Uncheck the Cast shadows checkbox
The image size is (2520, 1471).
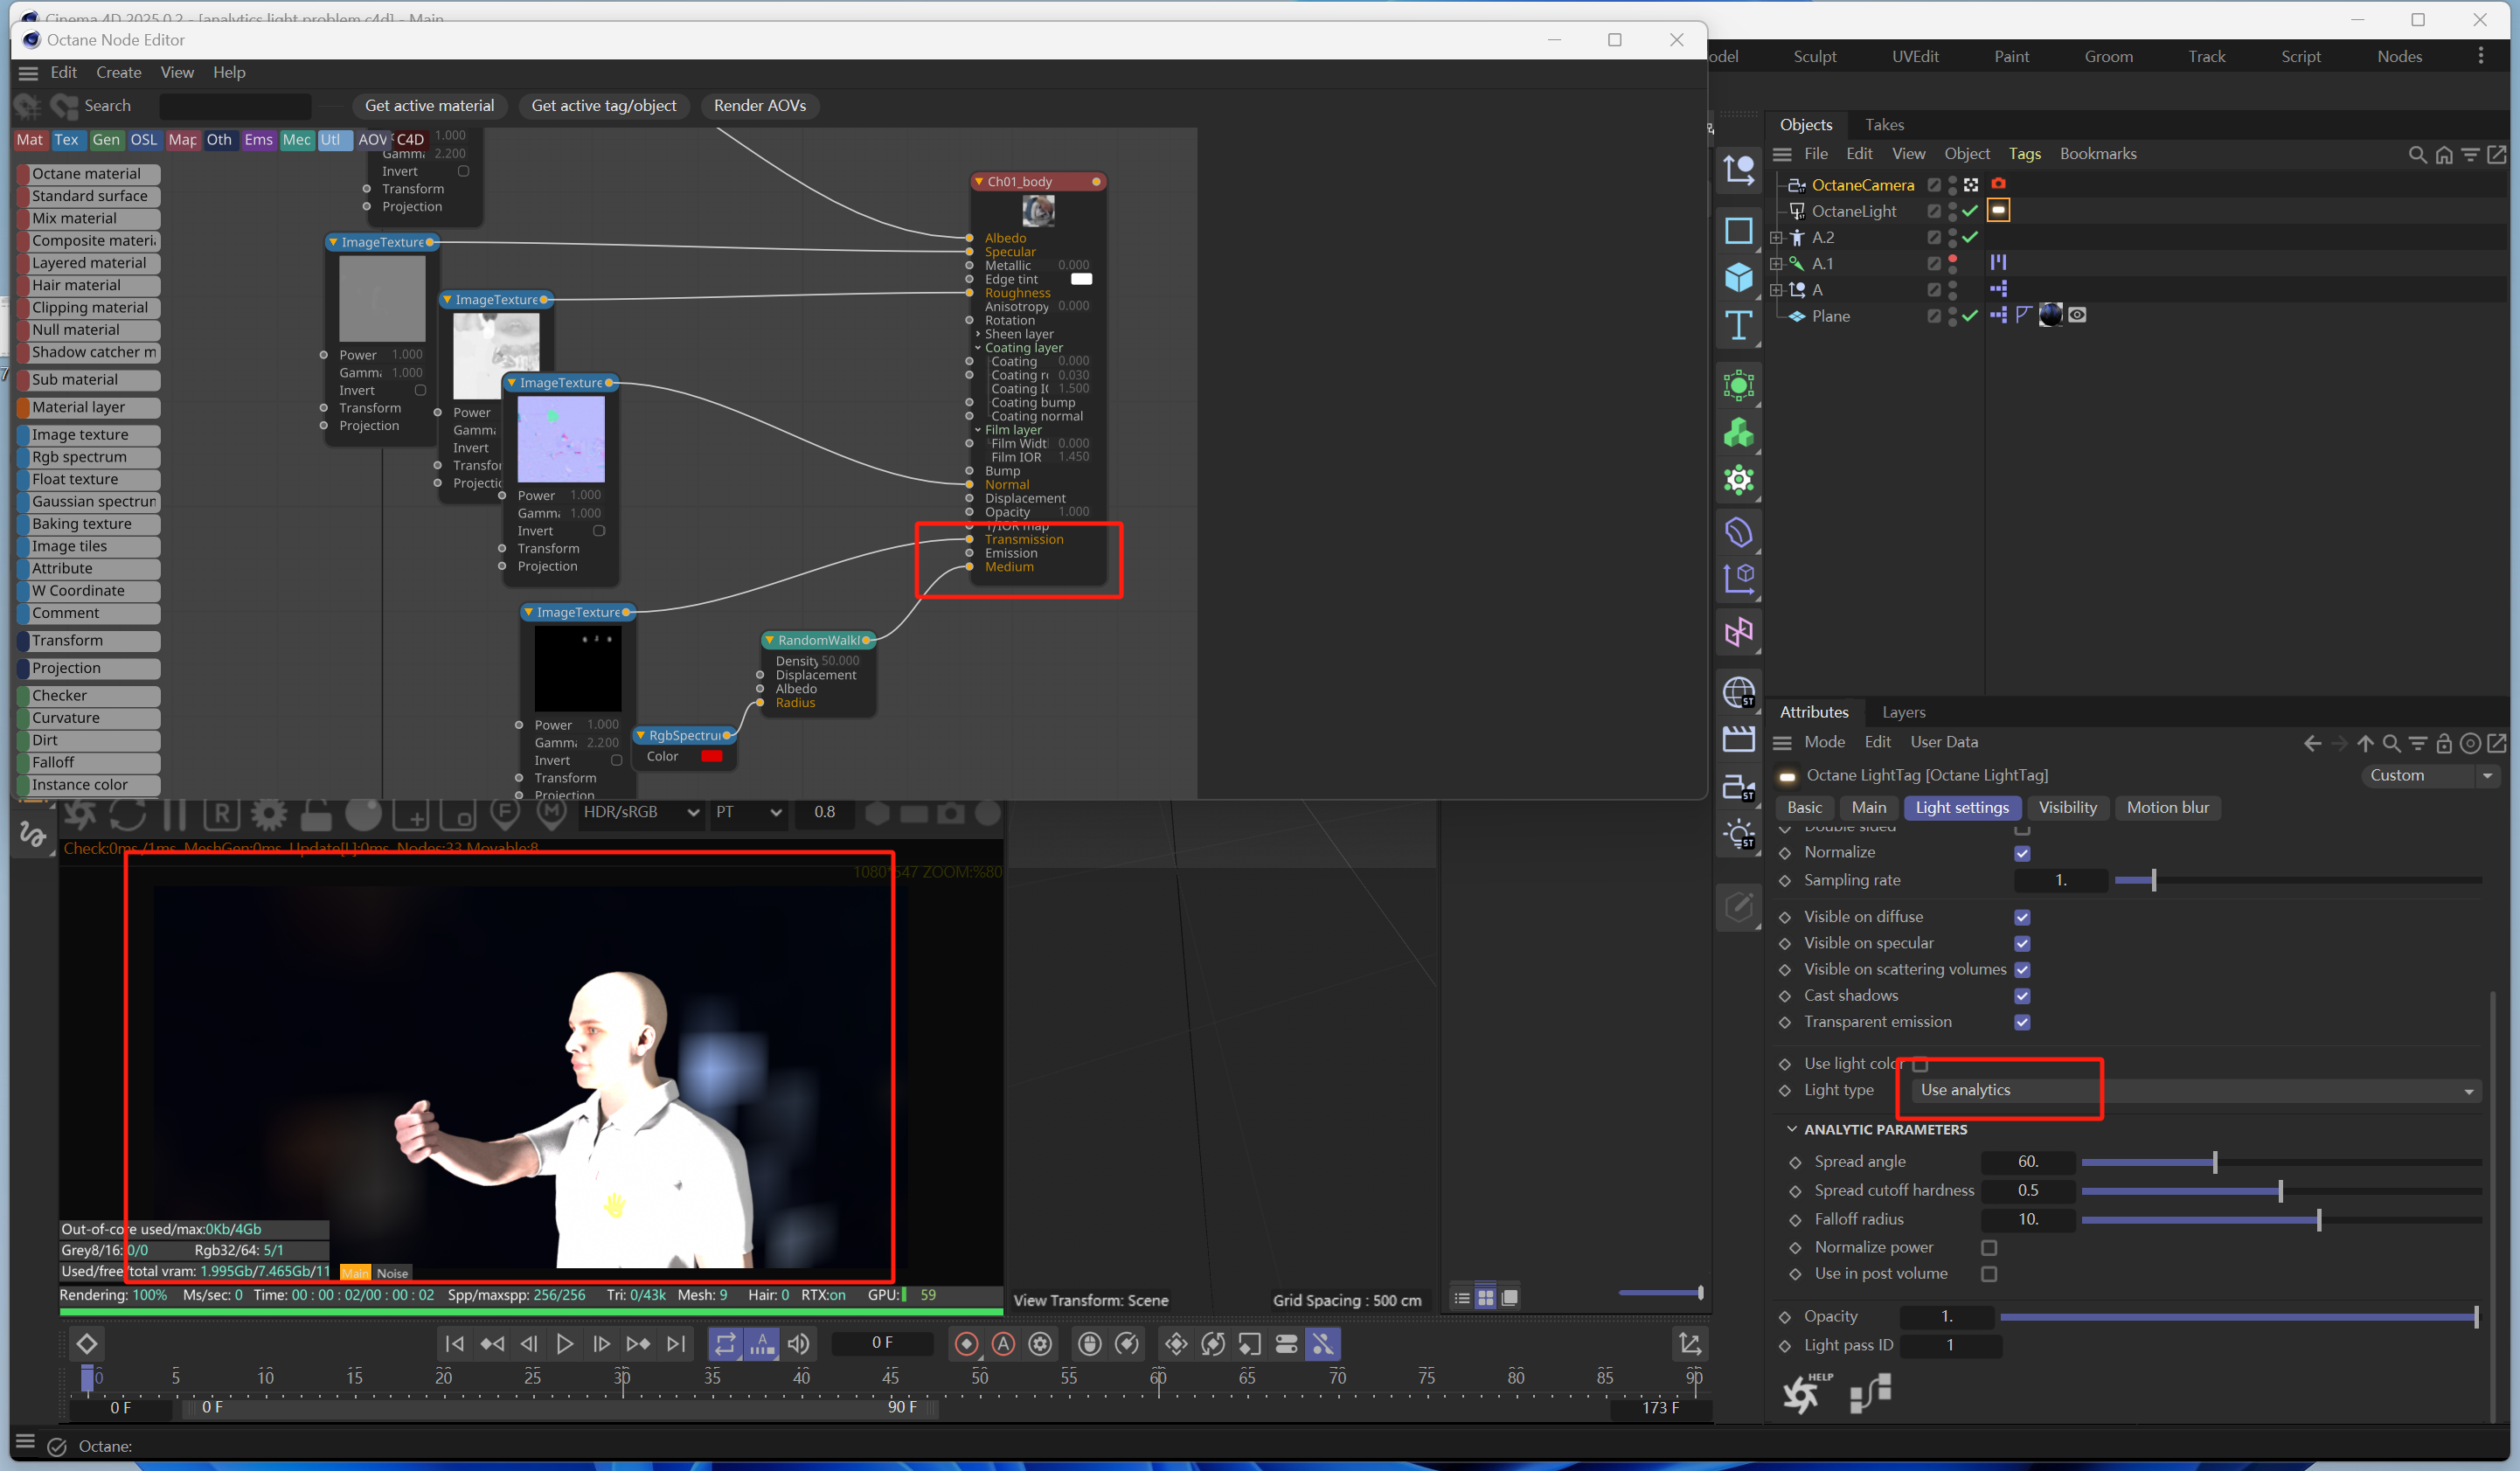2021,996
